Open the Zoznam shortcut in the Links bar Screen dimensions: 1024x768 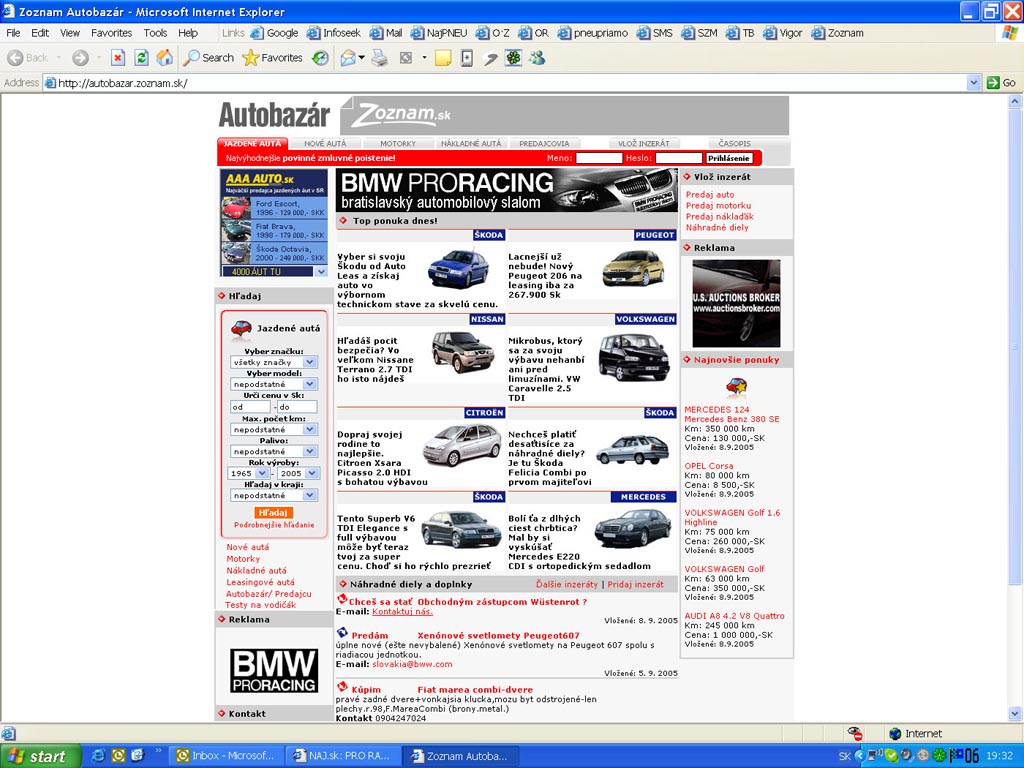point(838,33)
